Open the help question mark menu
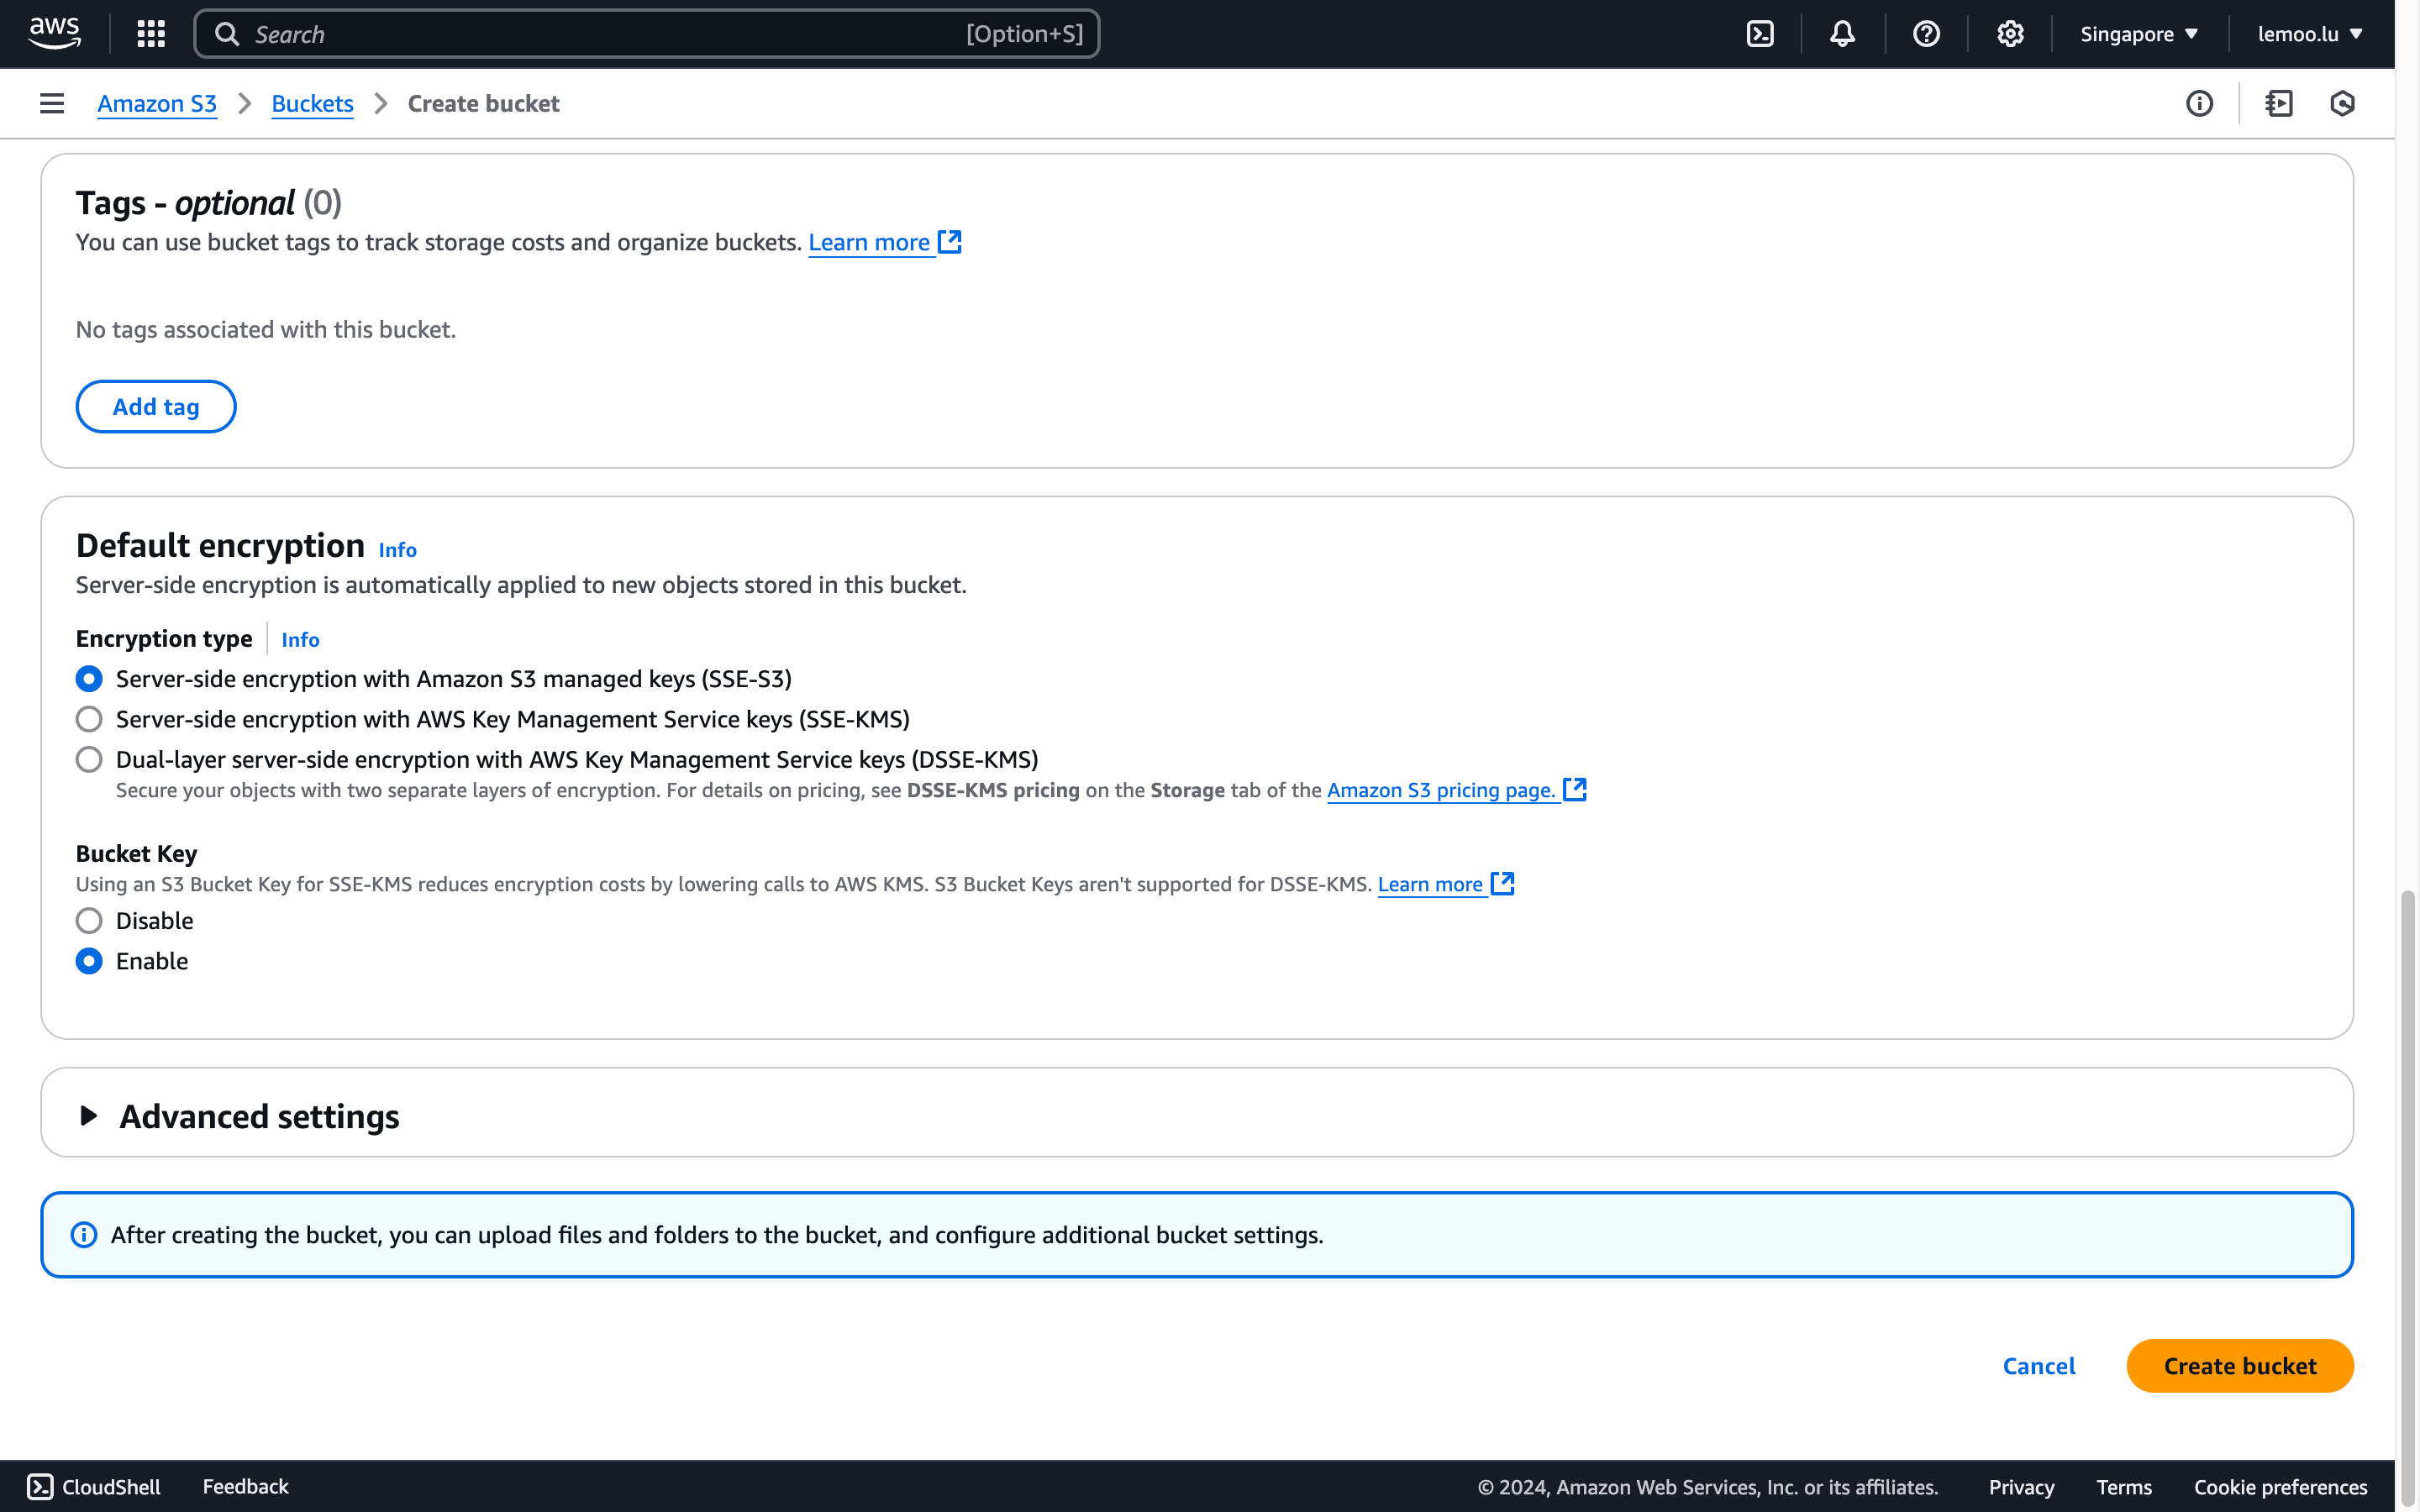Image resolution: width=2420 pixels, height=1512 pixels. (x=1926, y=34)
